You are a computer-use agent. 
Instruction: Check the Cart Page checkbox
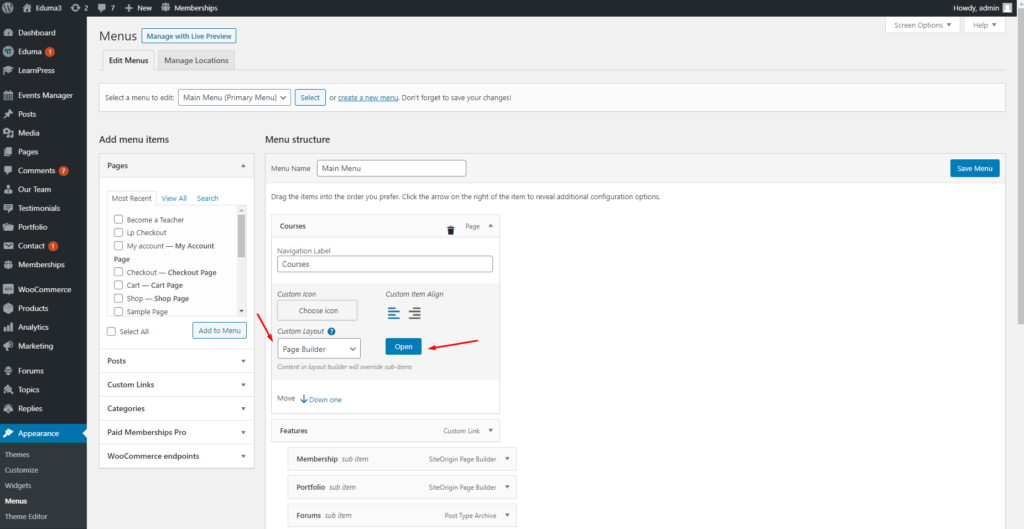click(118, 285)
